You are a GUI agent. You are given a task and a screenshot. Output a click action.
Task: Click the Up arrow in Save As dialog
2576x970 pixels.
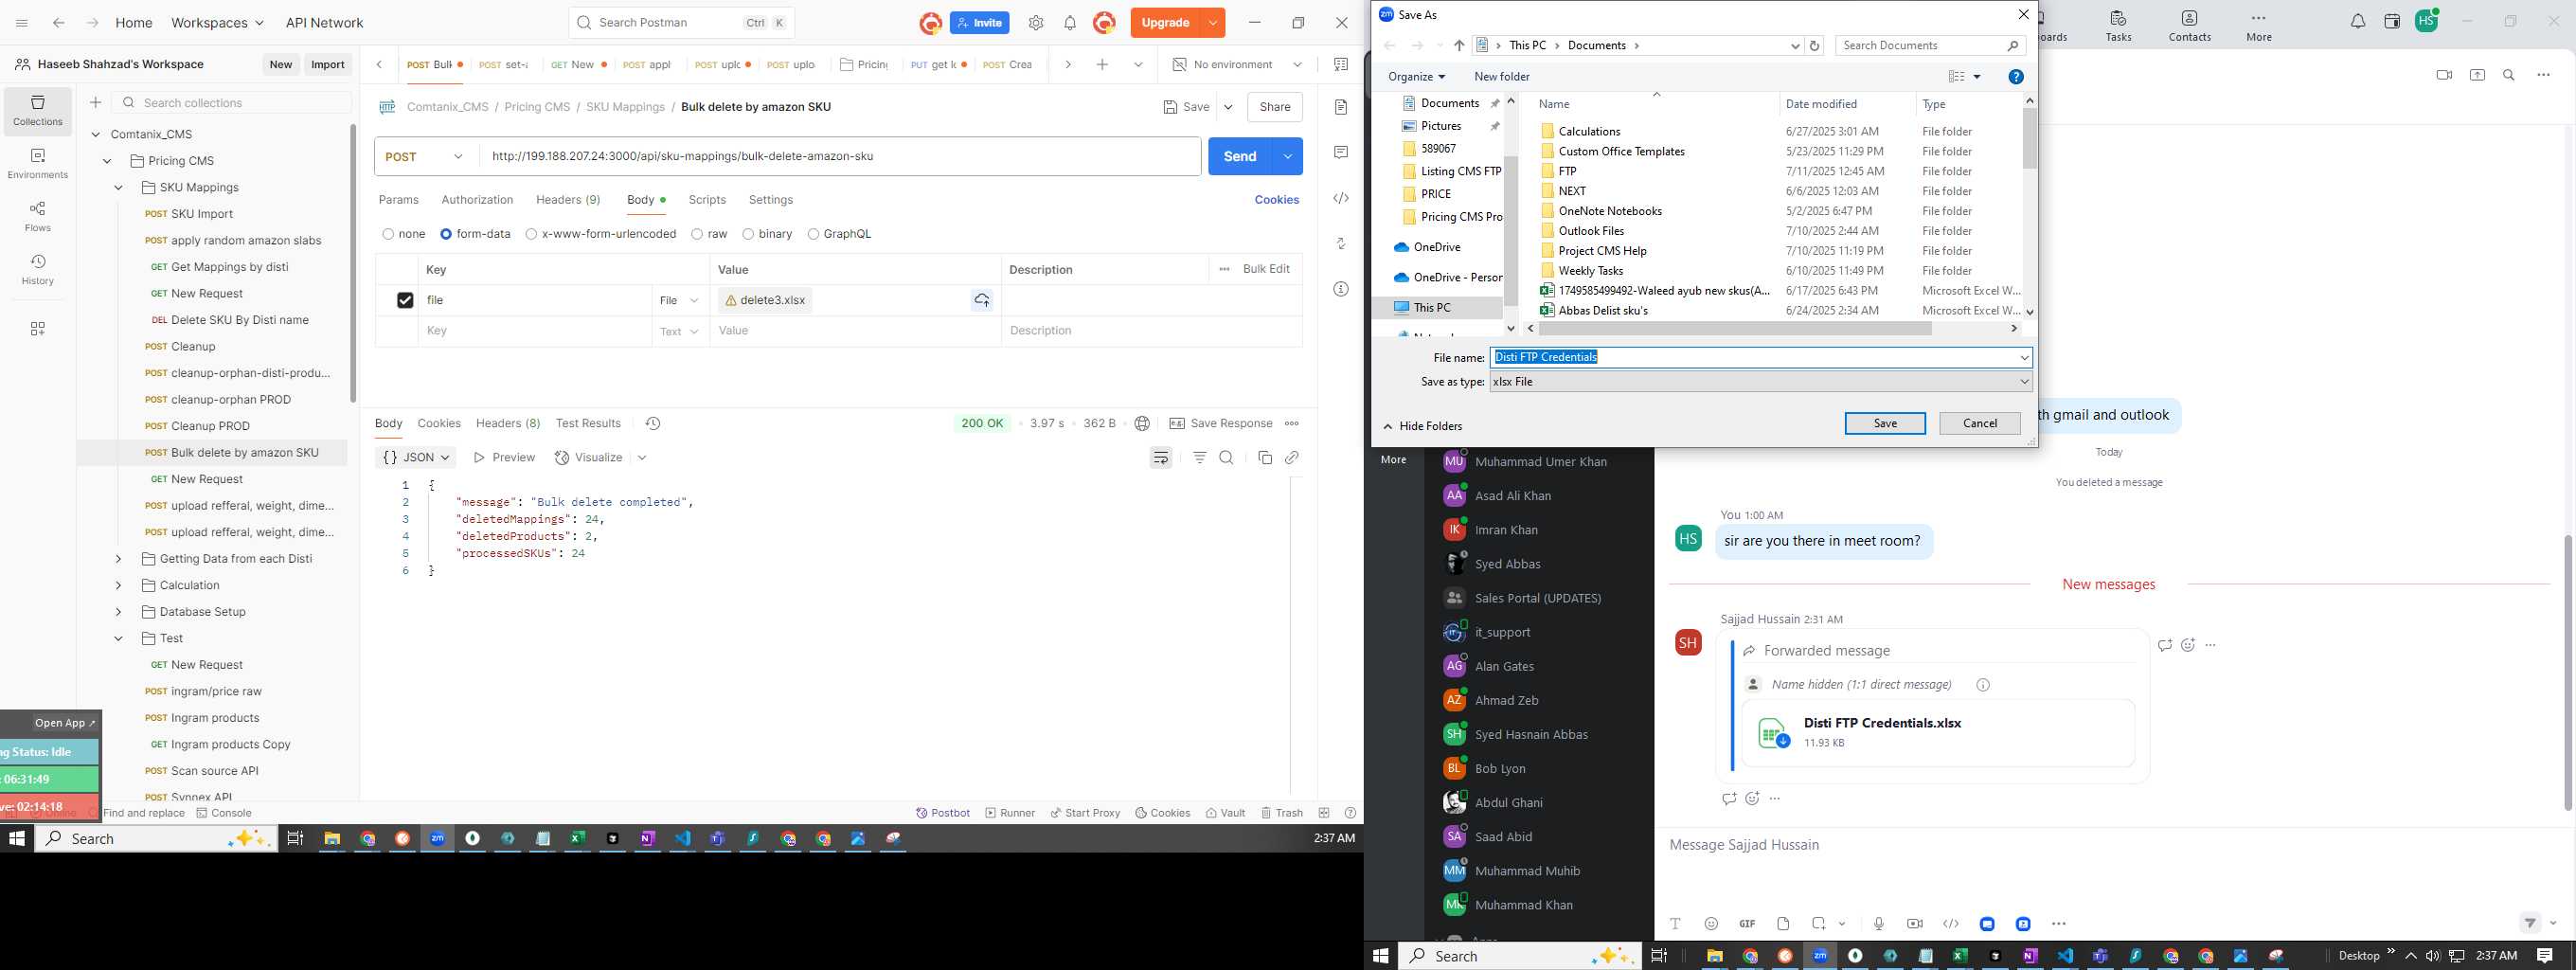pyautogui.click(x=1459, y=45)
